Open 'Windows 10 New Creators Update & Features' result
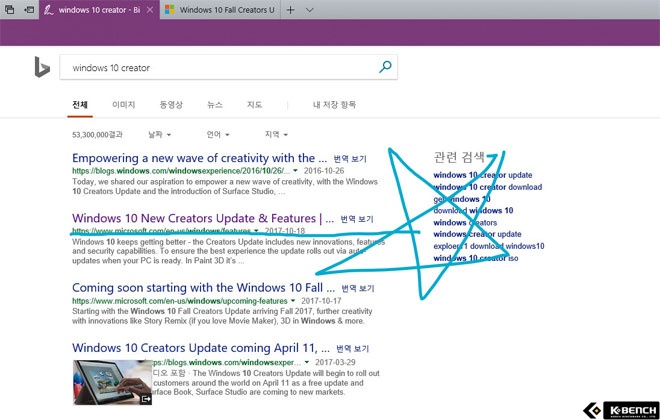 203,218
